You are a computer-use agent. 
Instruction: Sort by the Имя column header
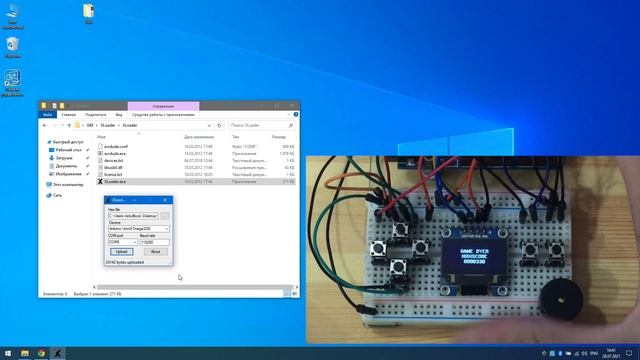pos(101,137)
